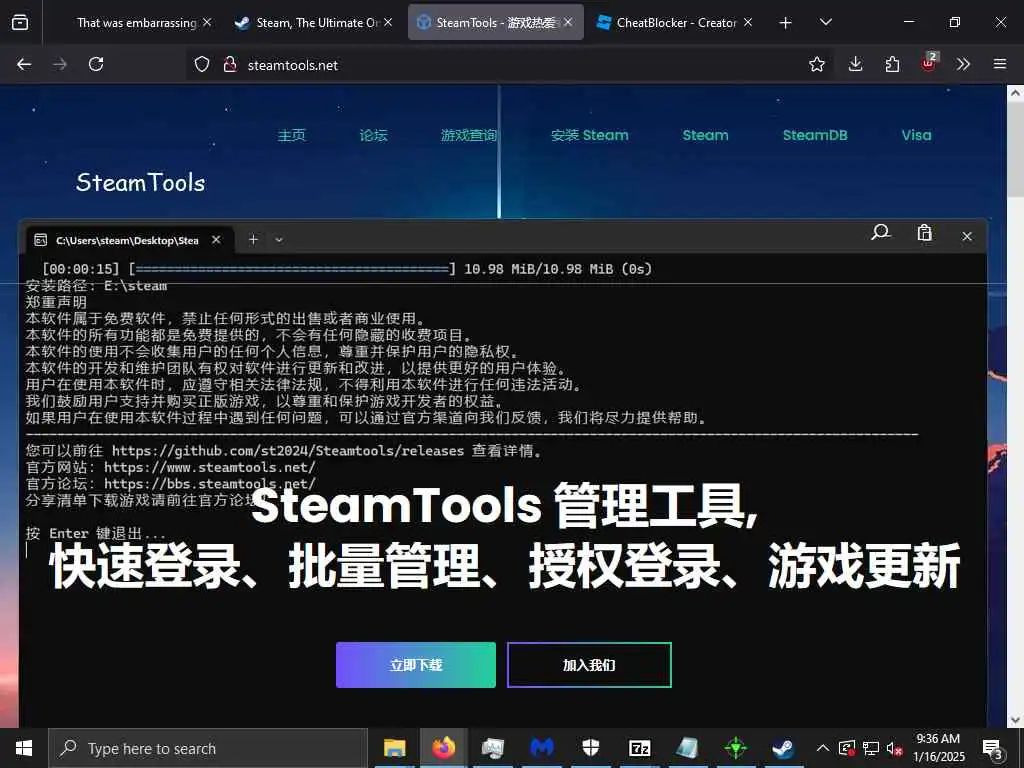Click the scrollbar down arrow
Viewport: 1024px width, 768px height.
(1016, 720)
